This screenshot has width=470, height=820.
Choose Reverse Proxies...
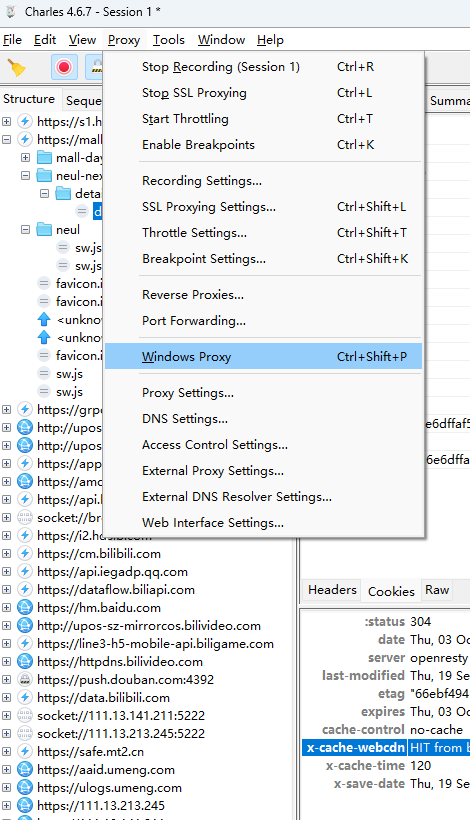click(263, 295)
